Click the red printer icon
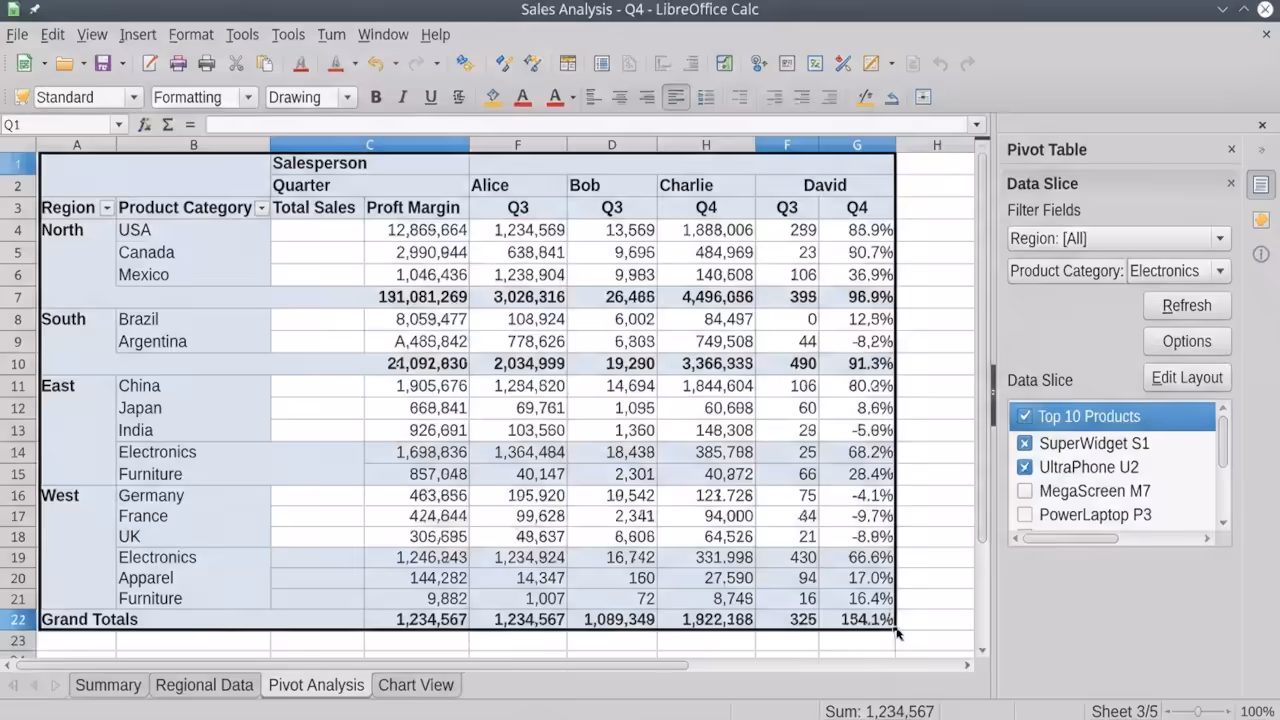The image size is (1280, 720). (178, 63)
